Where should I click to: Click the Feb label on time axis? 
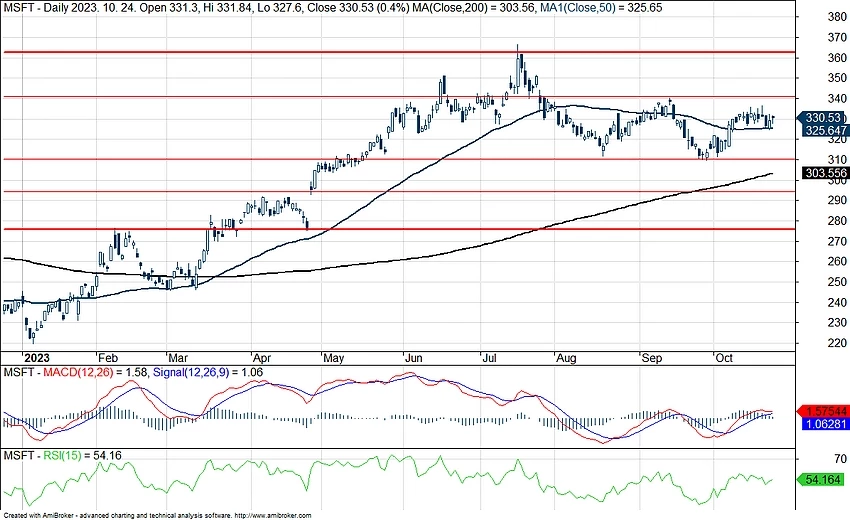(x=107, y=358)
